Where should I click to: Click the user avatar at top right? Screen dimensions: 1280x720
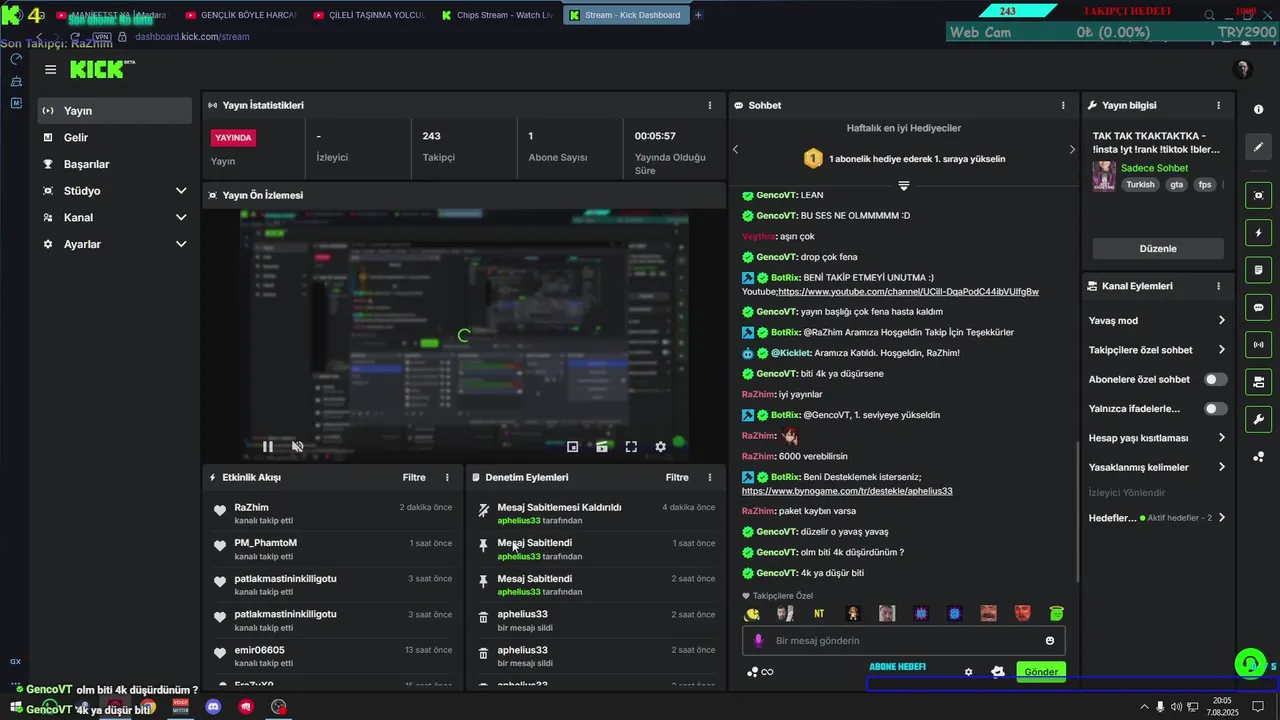point(1243,69)
